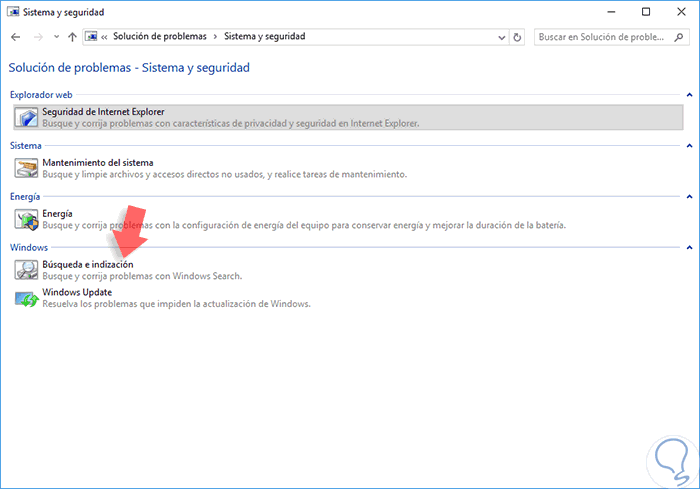The image size is (700, 489).
Task: Collapse the Energía section
Action: click(689, 196)
